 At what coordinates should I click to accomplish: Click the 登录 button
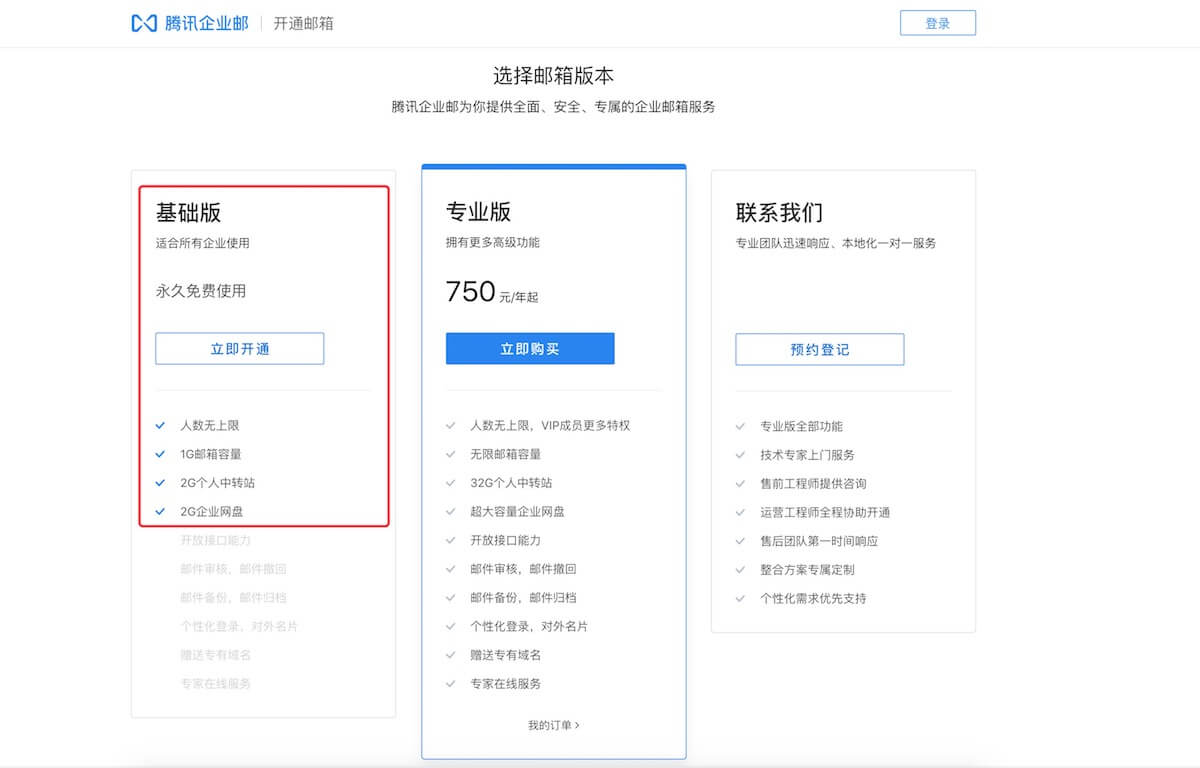click(x=937, y=22)
